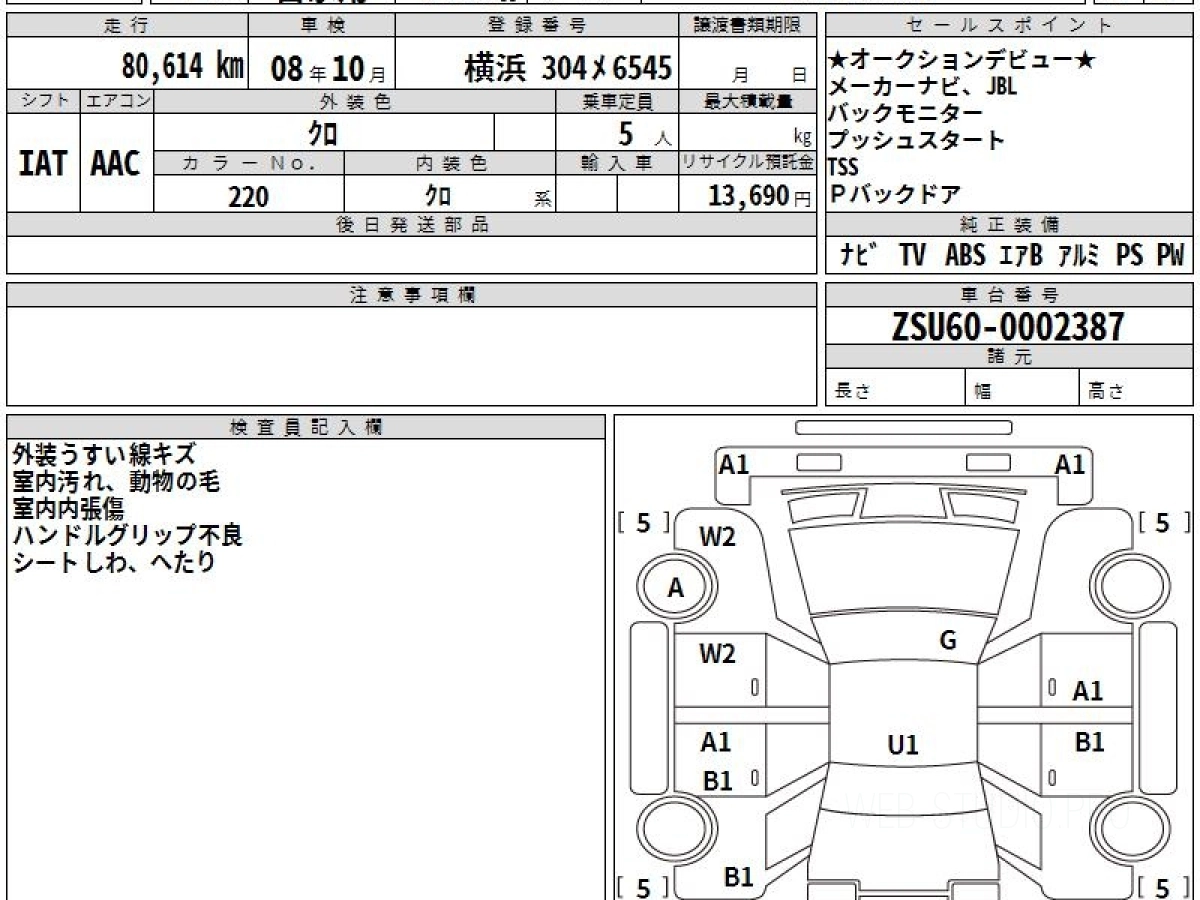The image size is (1200, 900).
Task: Select the IAT shift type value
Action: pos(43,164)
